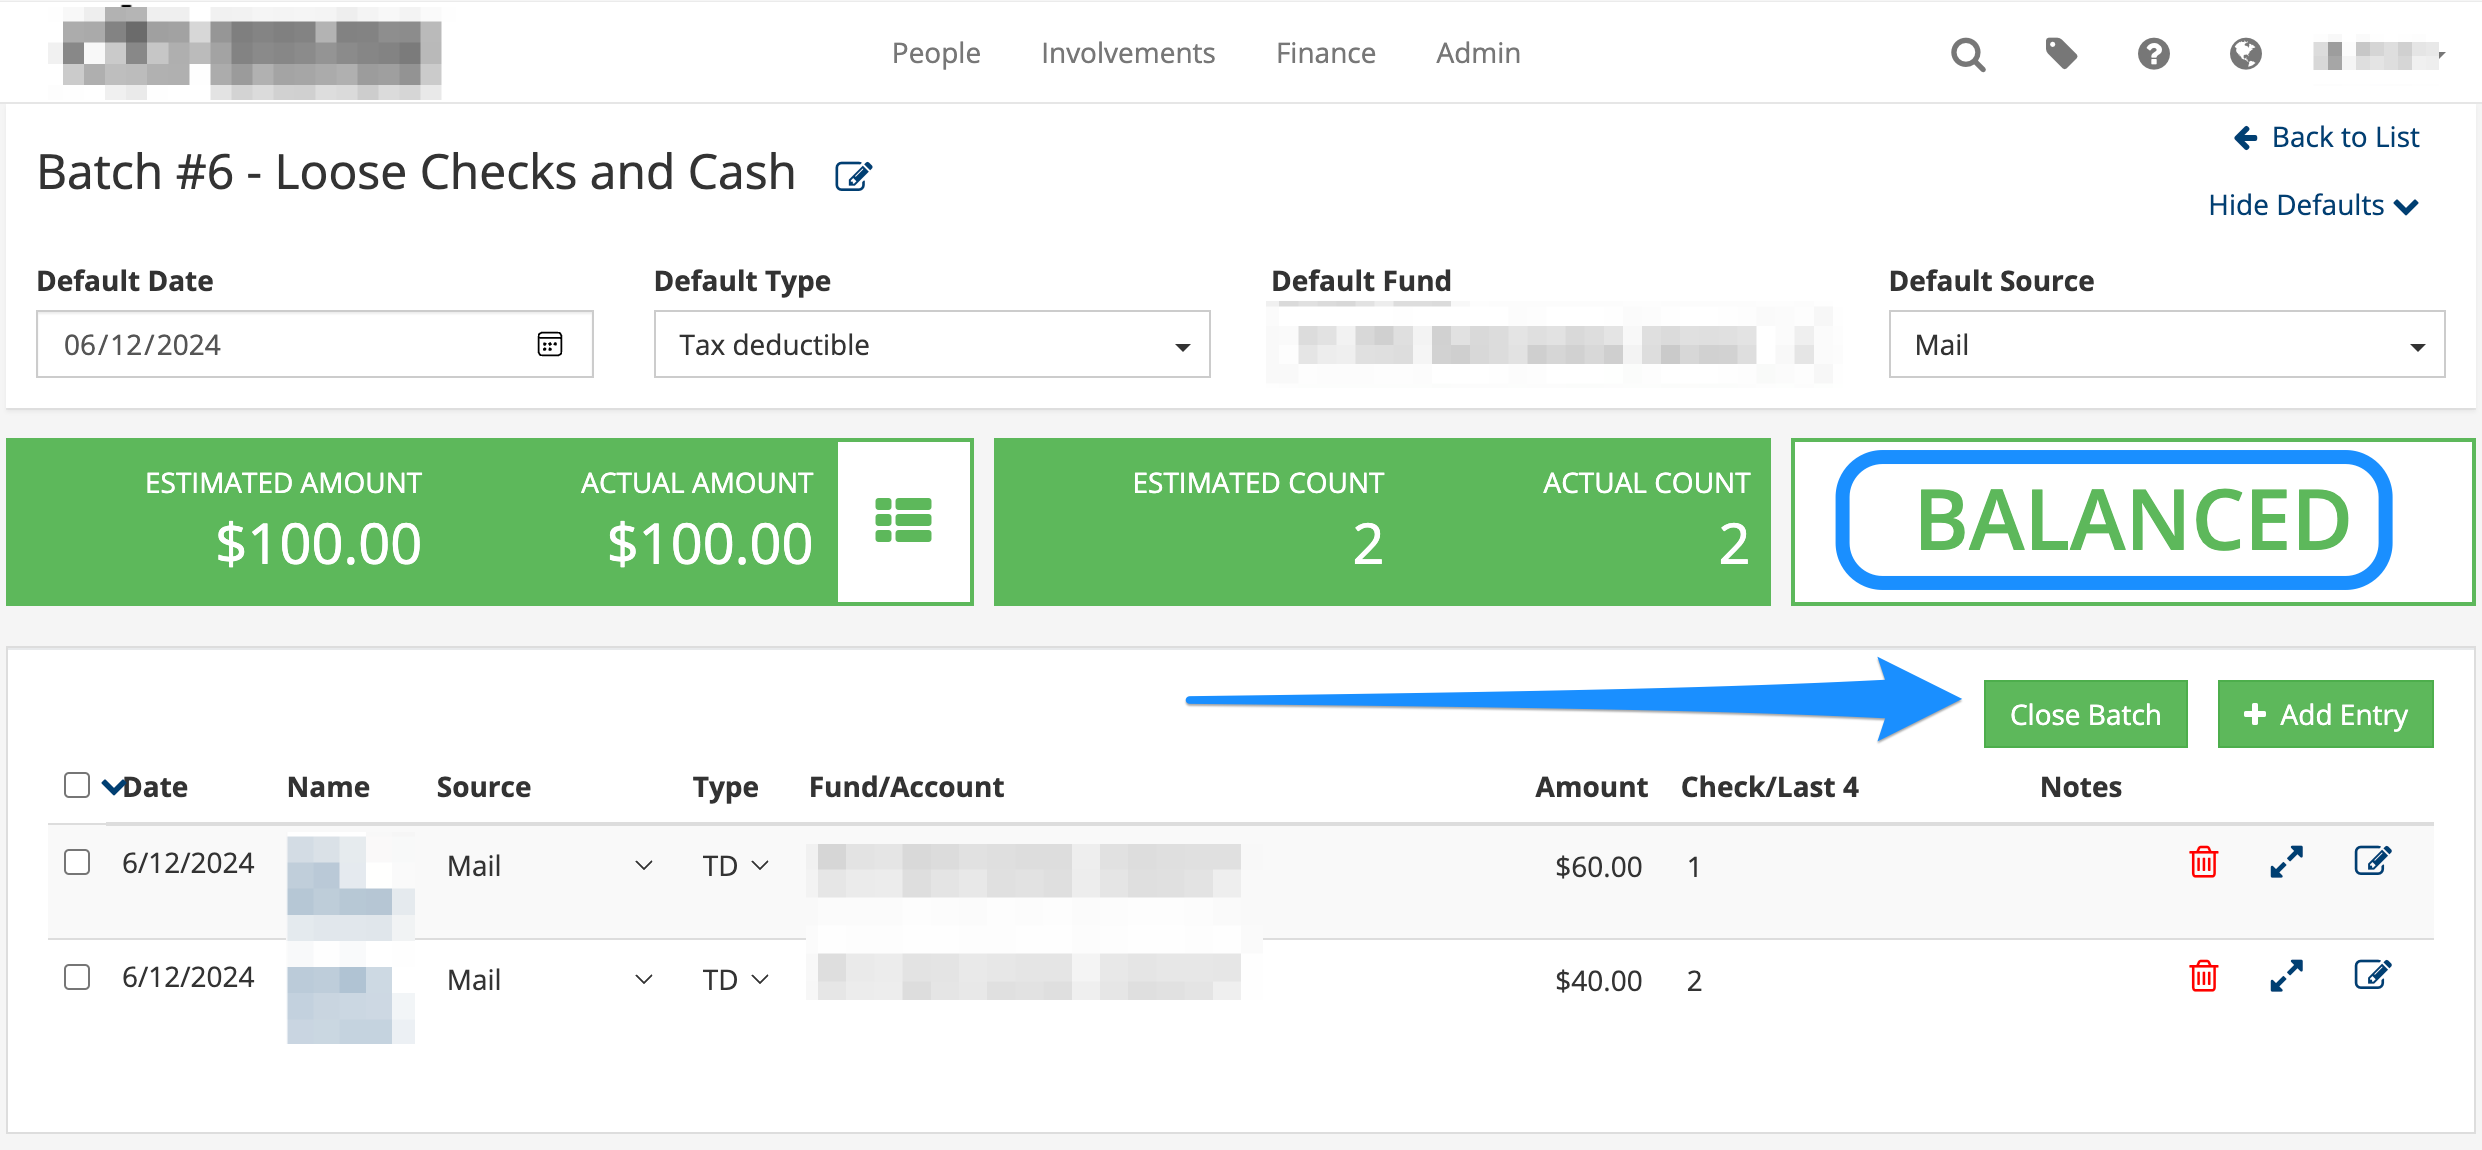The image size is (2482, 1150).
Task: Sort by the Date column chevron
Action: [113, 787]
